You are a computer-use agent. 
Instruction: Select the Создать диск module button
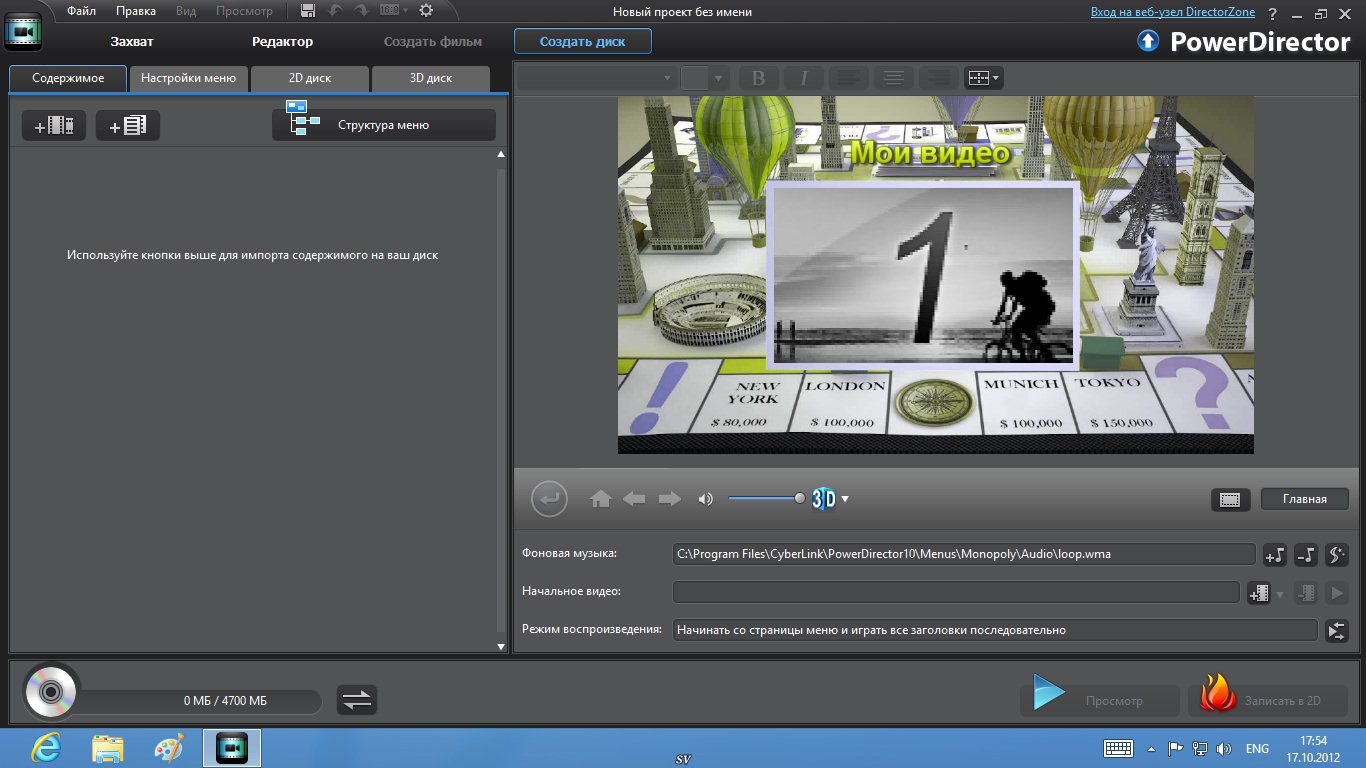click(x=583, y=41)
